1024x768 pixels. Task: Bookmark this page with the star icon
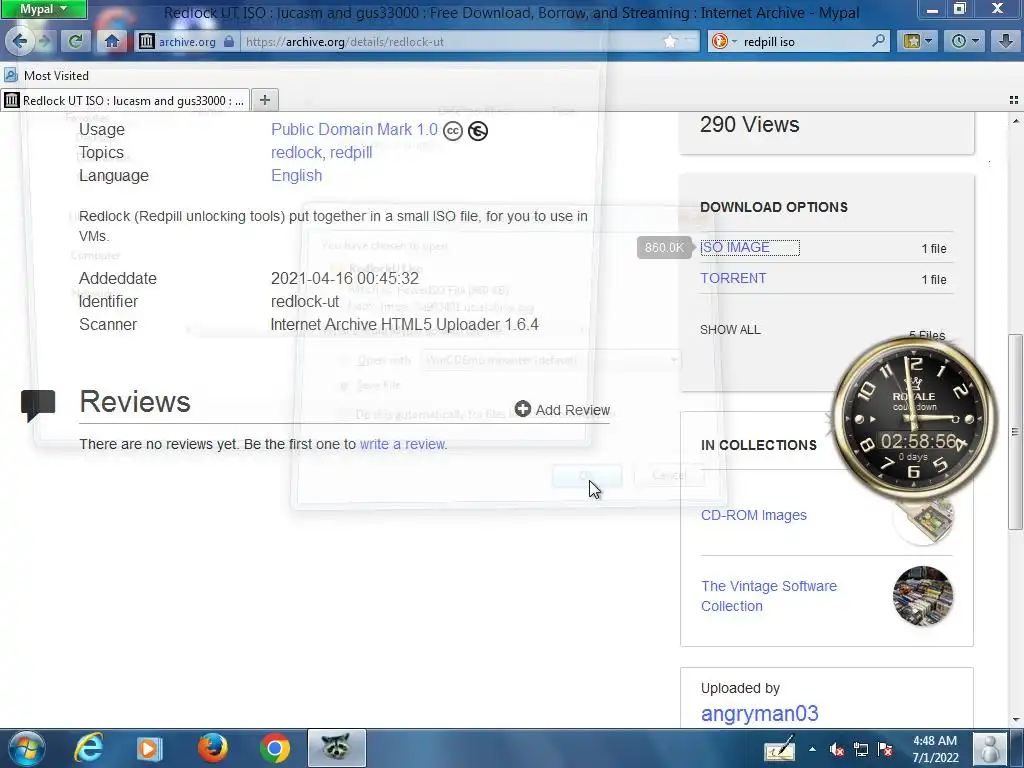pos(671,41)
